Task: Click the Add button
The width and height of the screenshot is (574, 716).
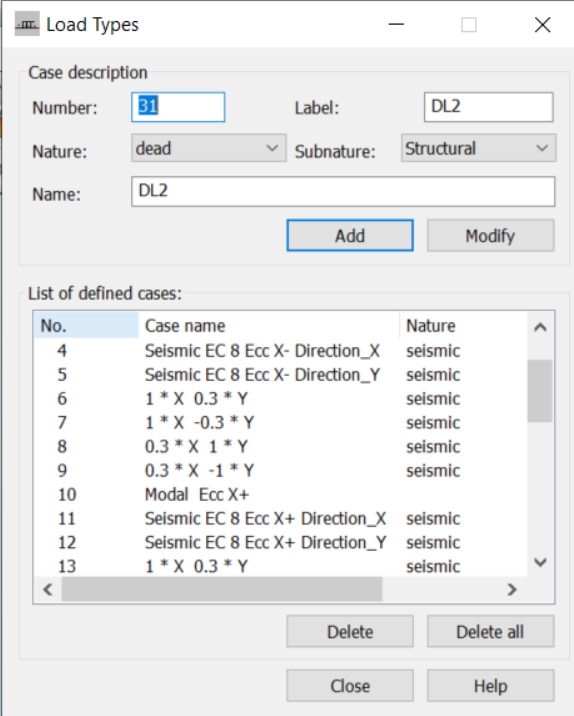Action: (x=350, y=236)
